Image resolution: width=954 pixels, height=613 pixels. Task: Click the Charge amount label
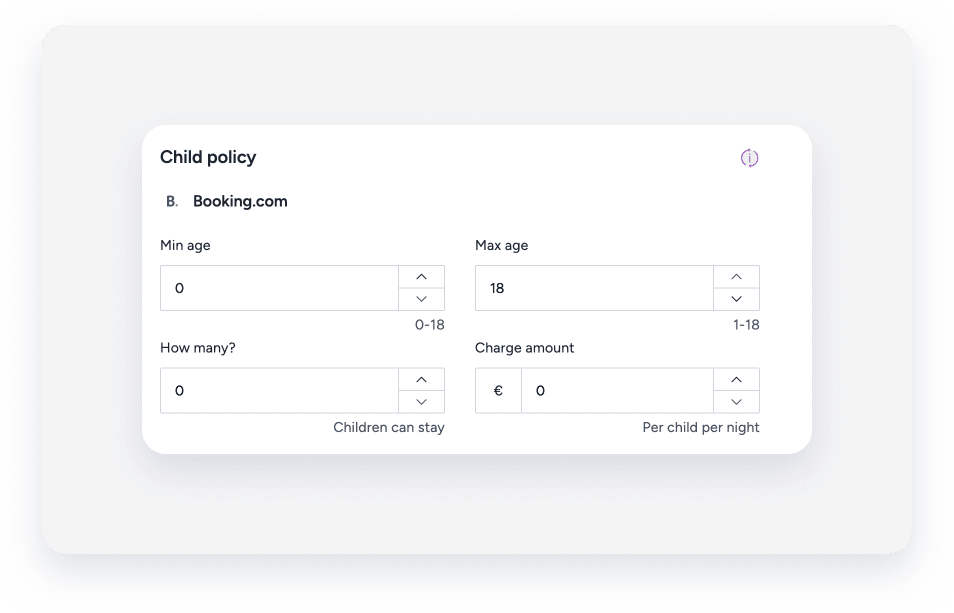click(x=524, y=348)
